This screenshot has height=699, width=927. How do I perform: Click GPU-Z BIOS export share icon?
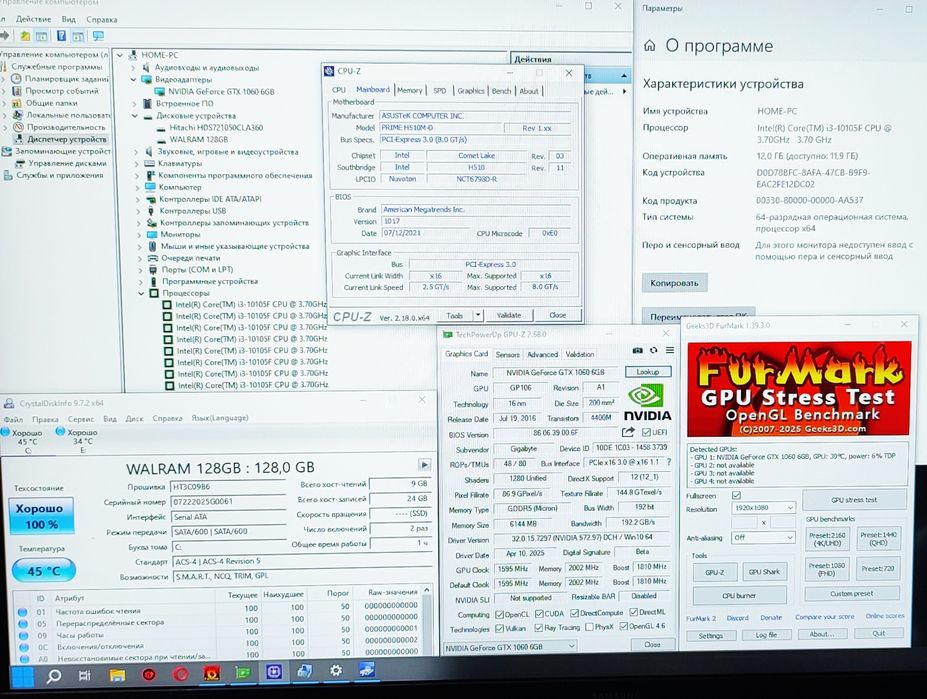coord(628,432)
